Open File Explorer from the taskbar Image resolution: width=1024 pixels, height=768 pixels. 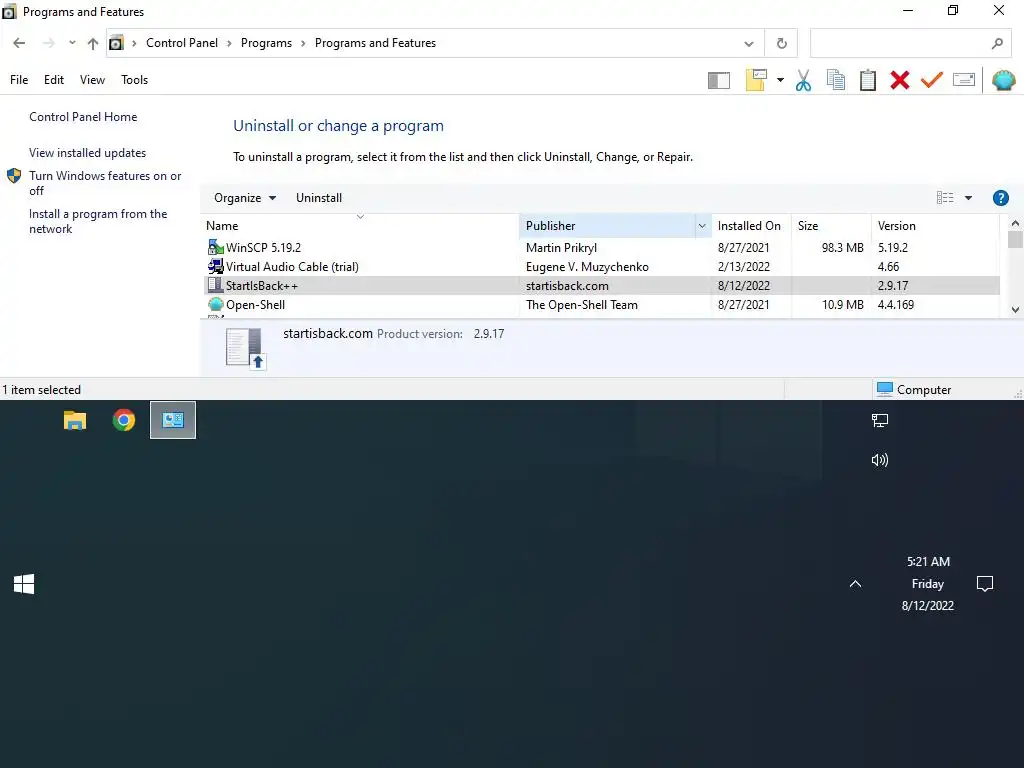coord(74,420)
